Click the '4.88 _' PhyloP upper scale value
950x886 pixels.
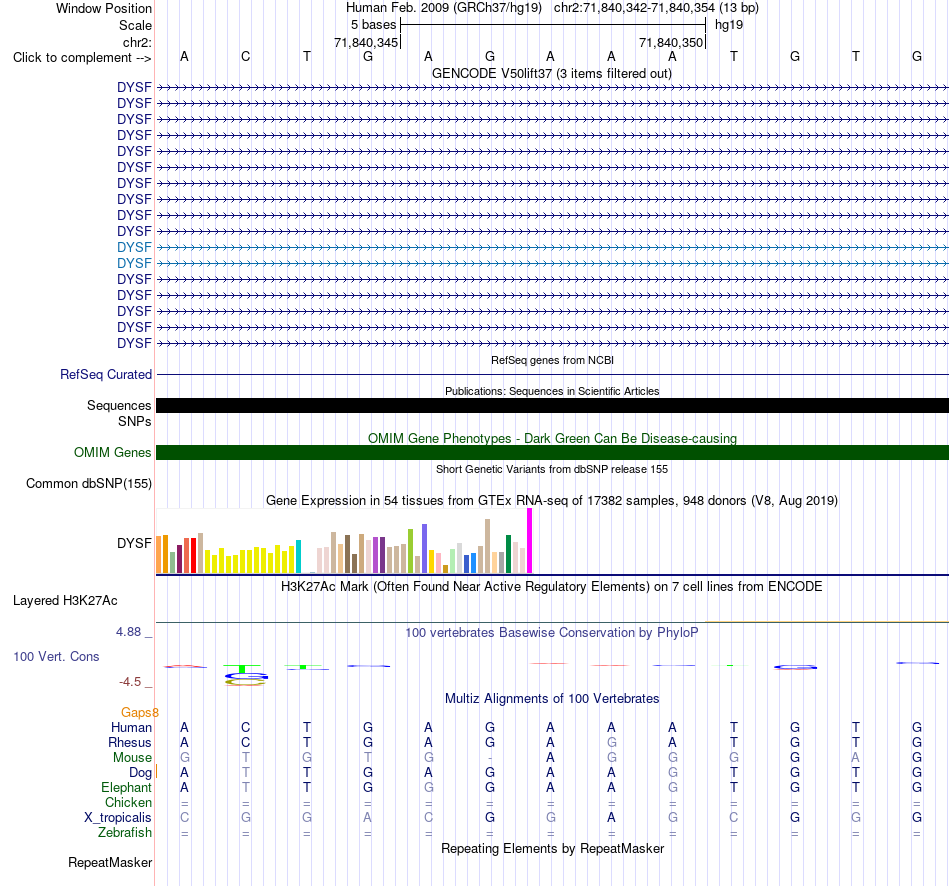click(134, 631)
